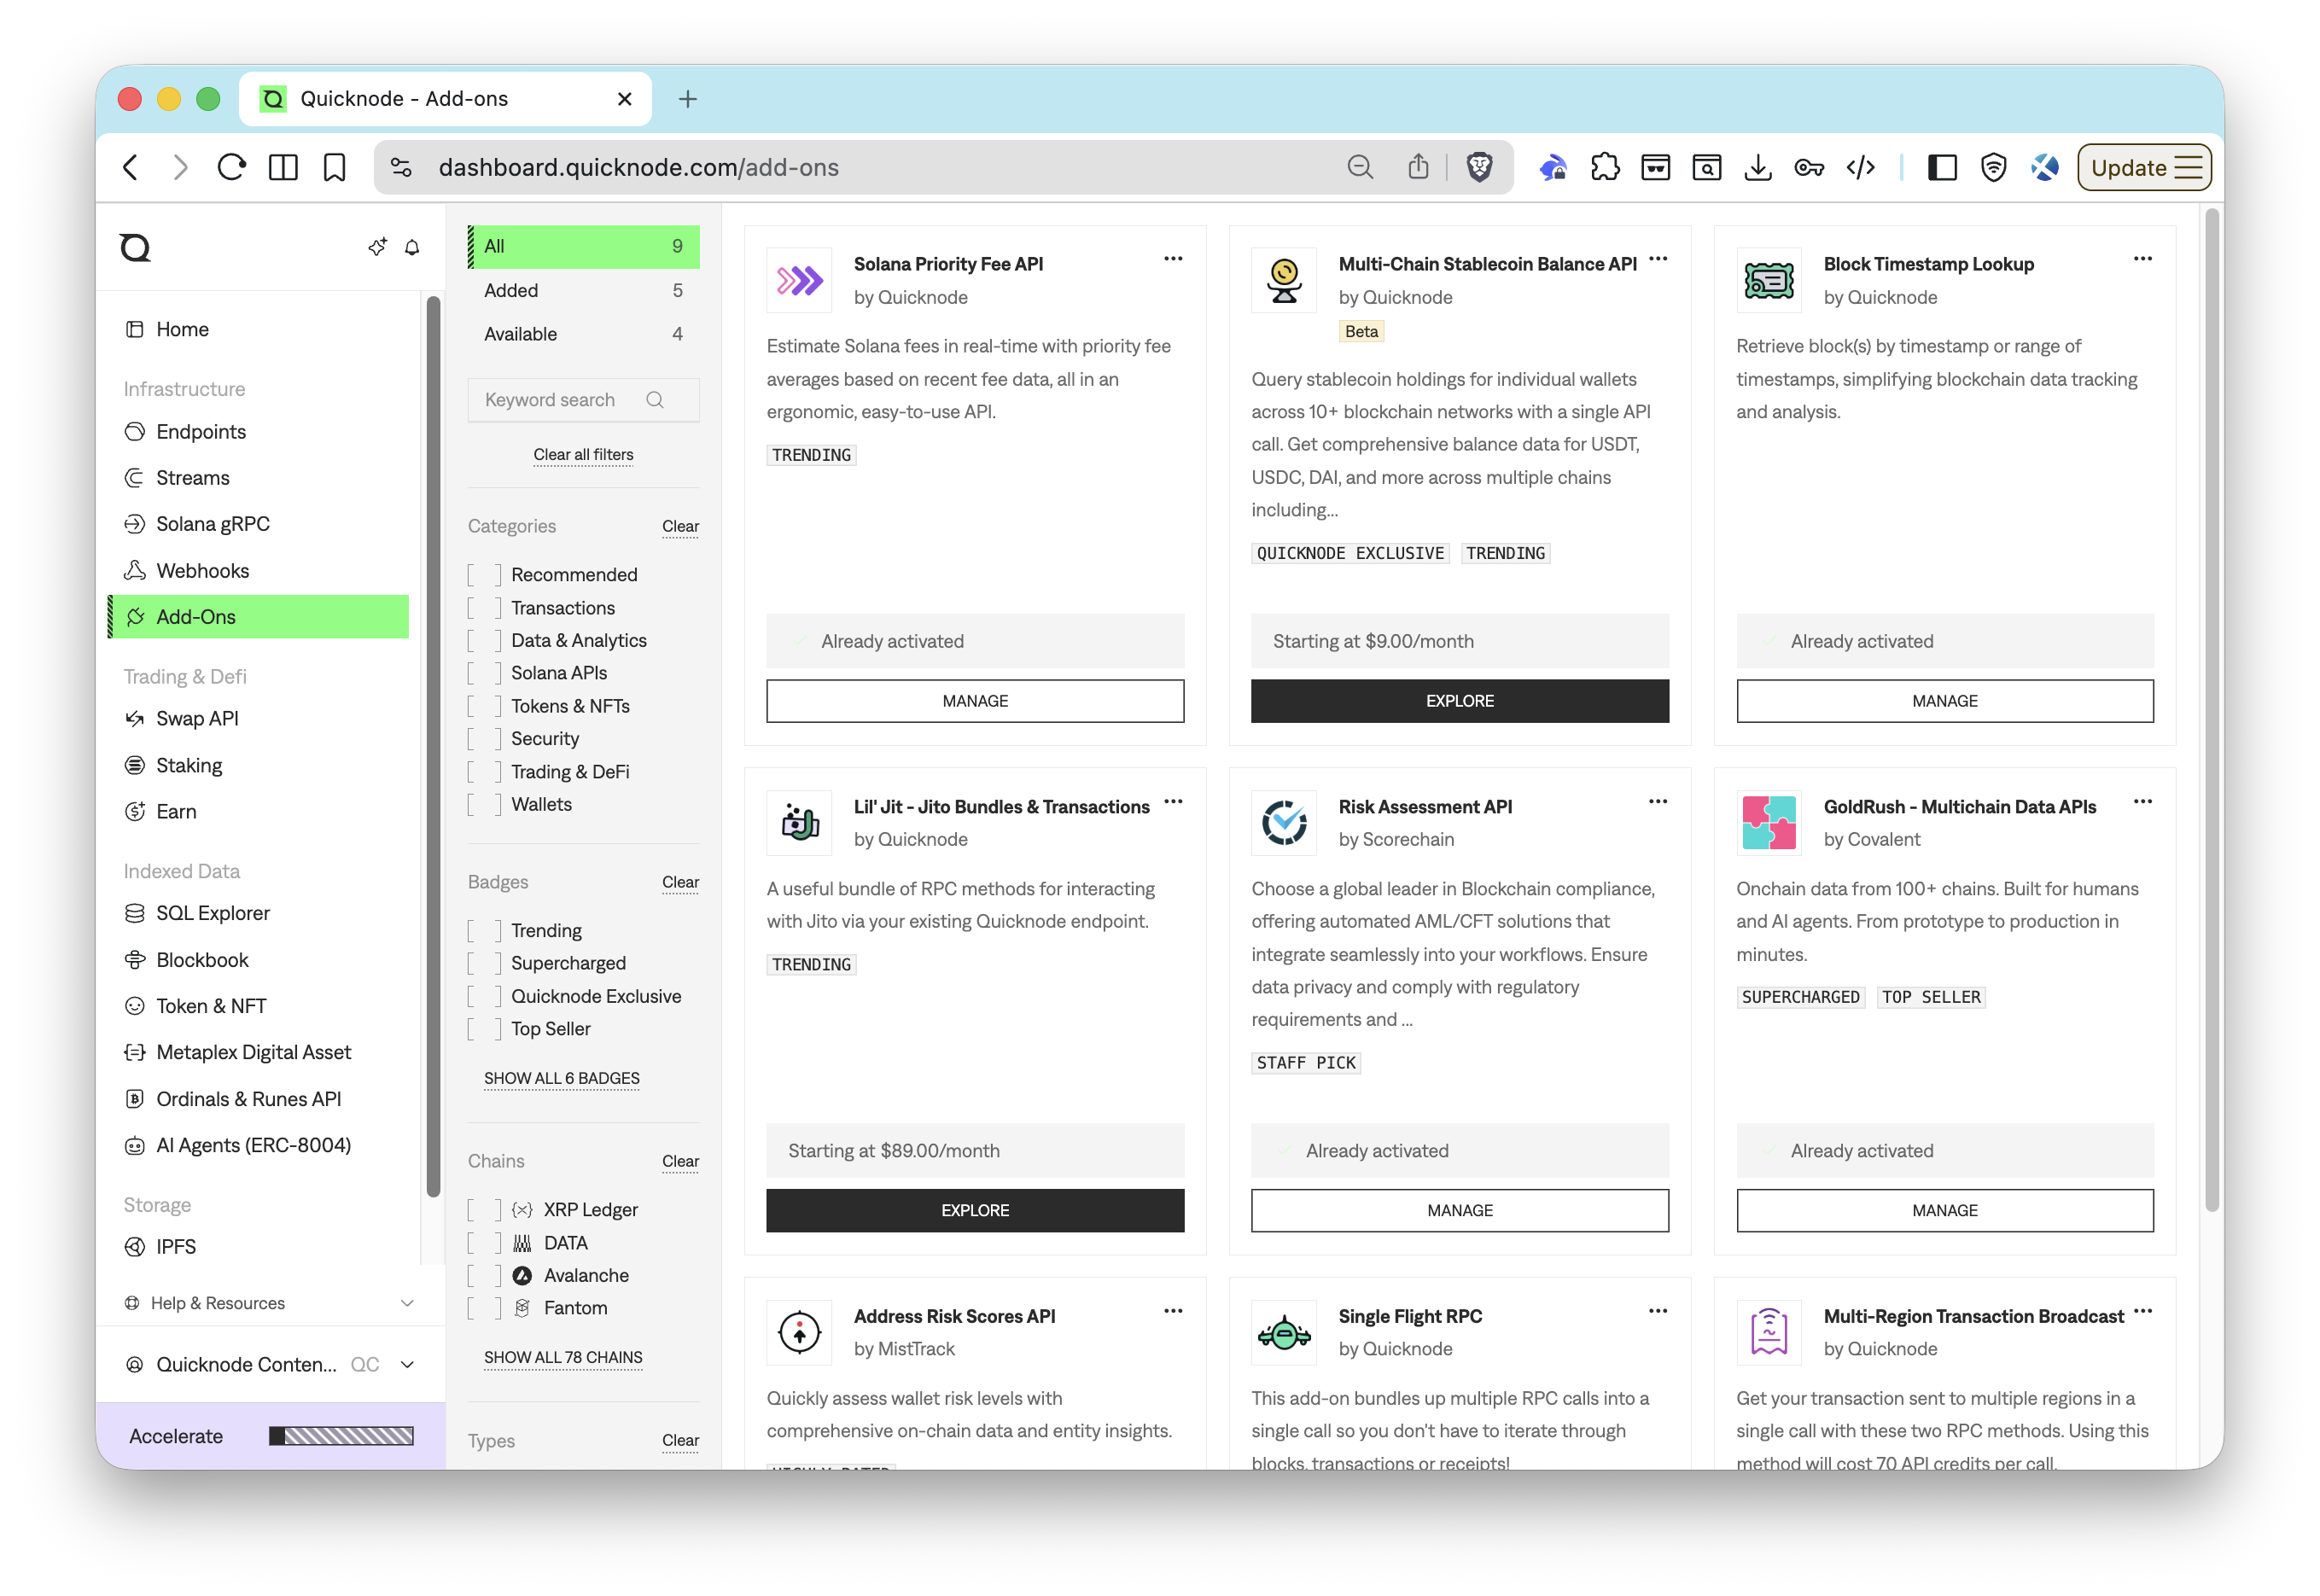Click the Risk Assessment API icon
Viewport: 2320px width, 1596px height.
1284,823
